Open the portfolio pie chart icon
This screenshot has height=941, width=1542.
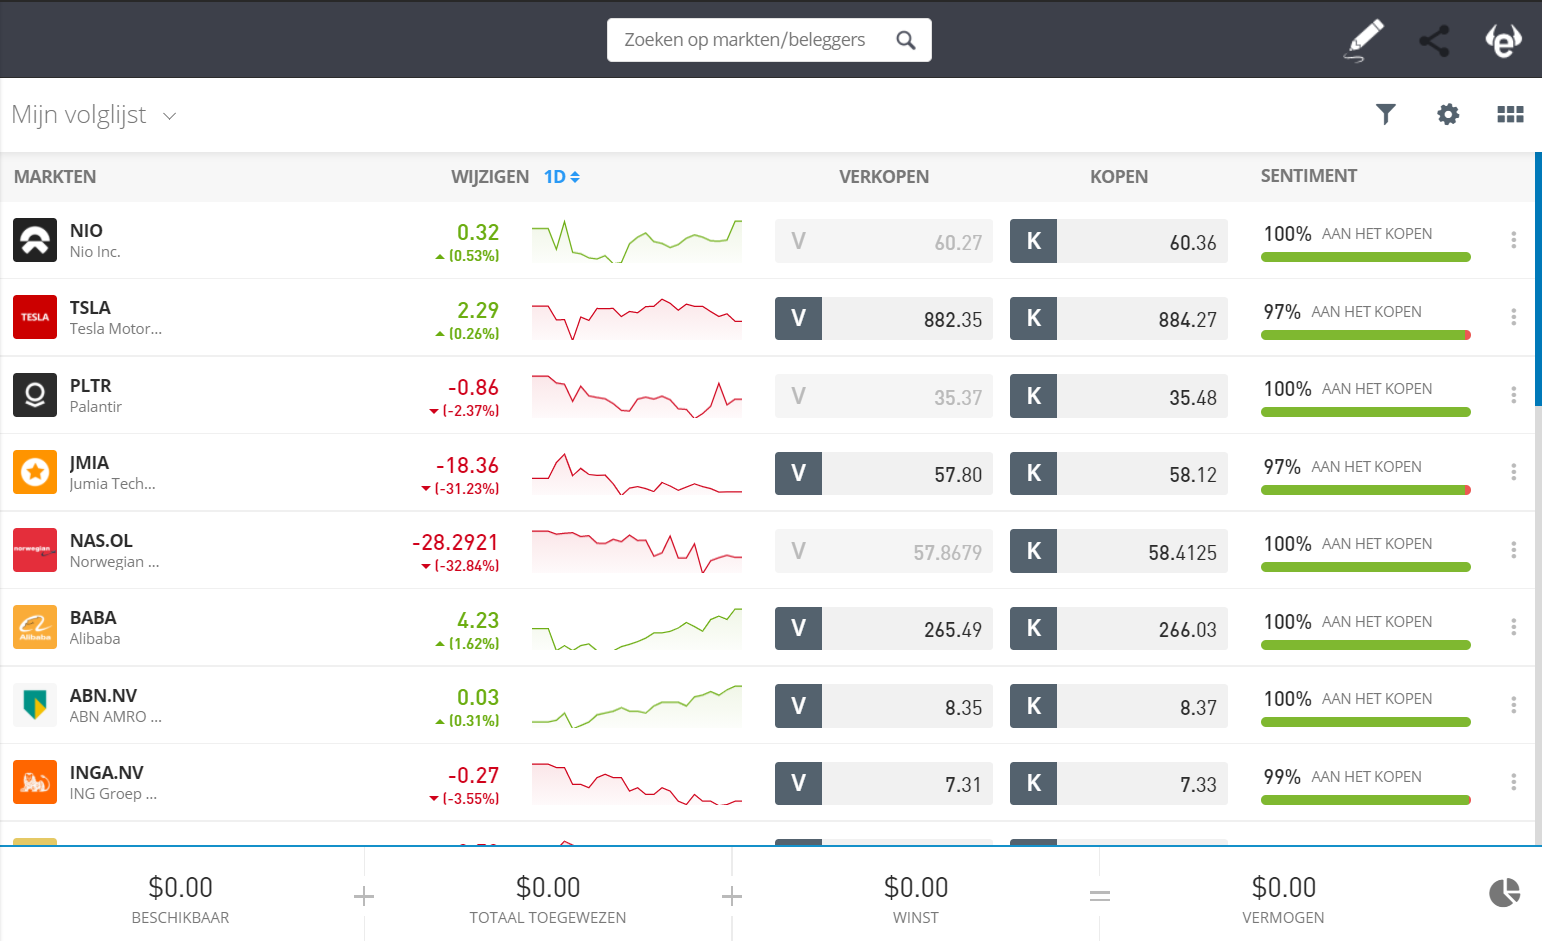[x=1504, y=892]
